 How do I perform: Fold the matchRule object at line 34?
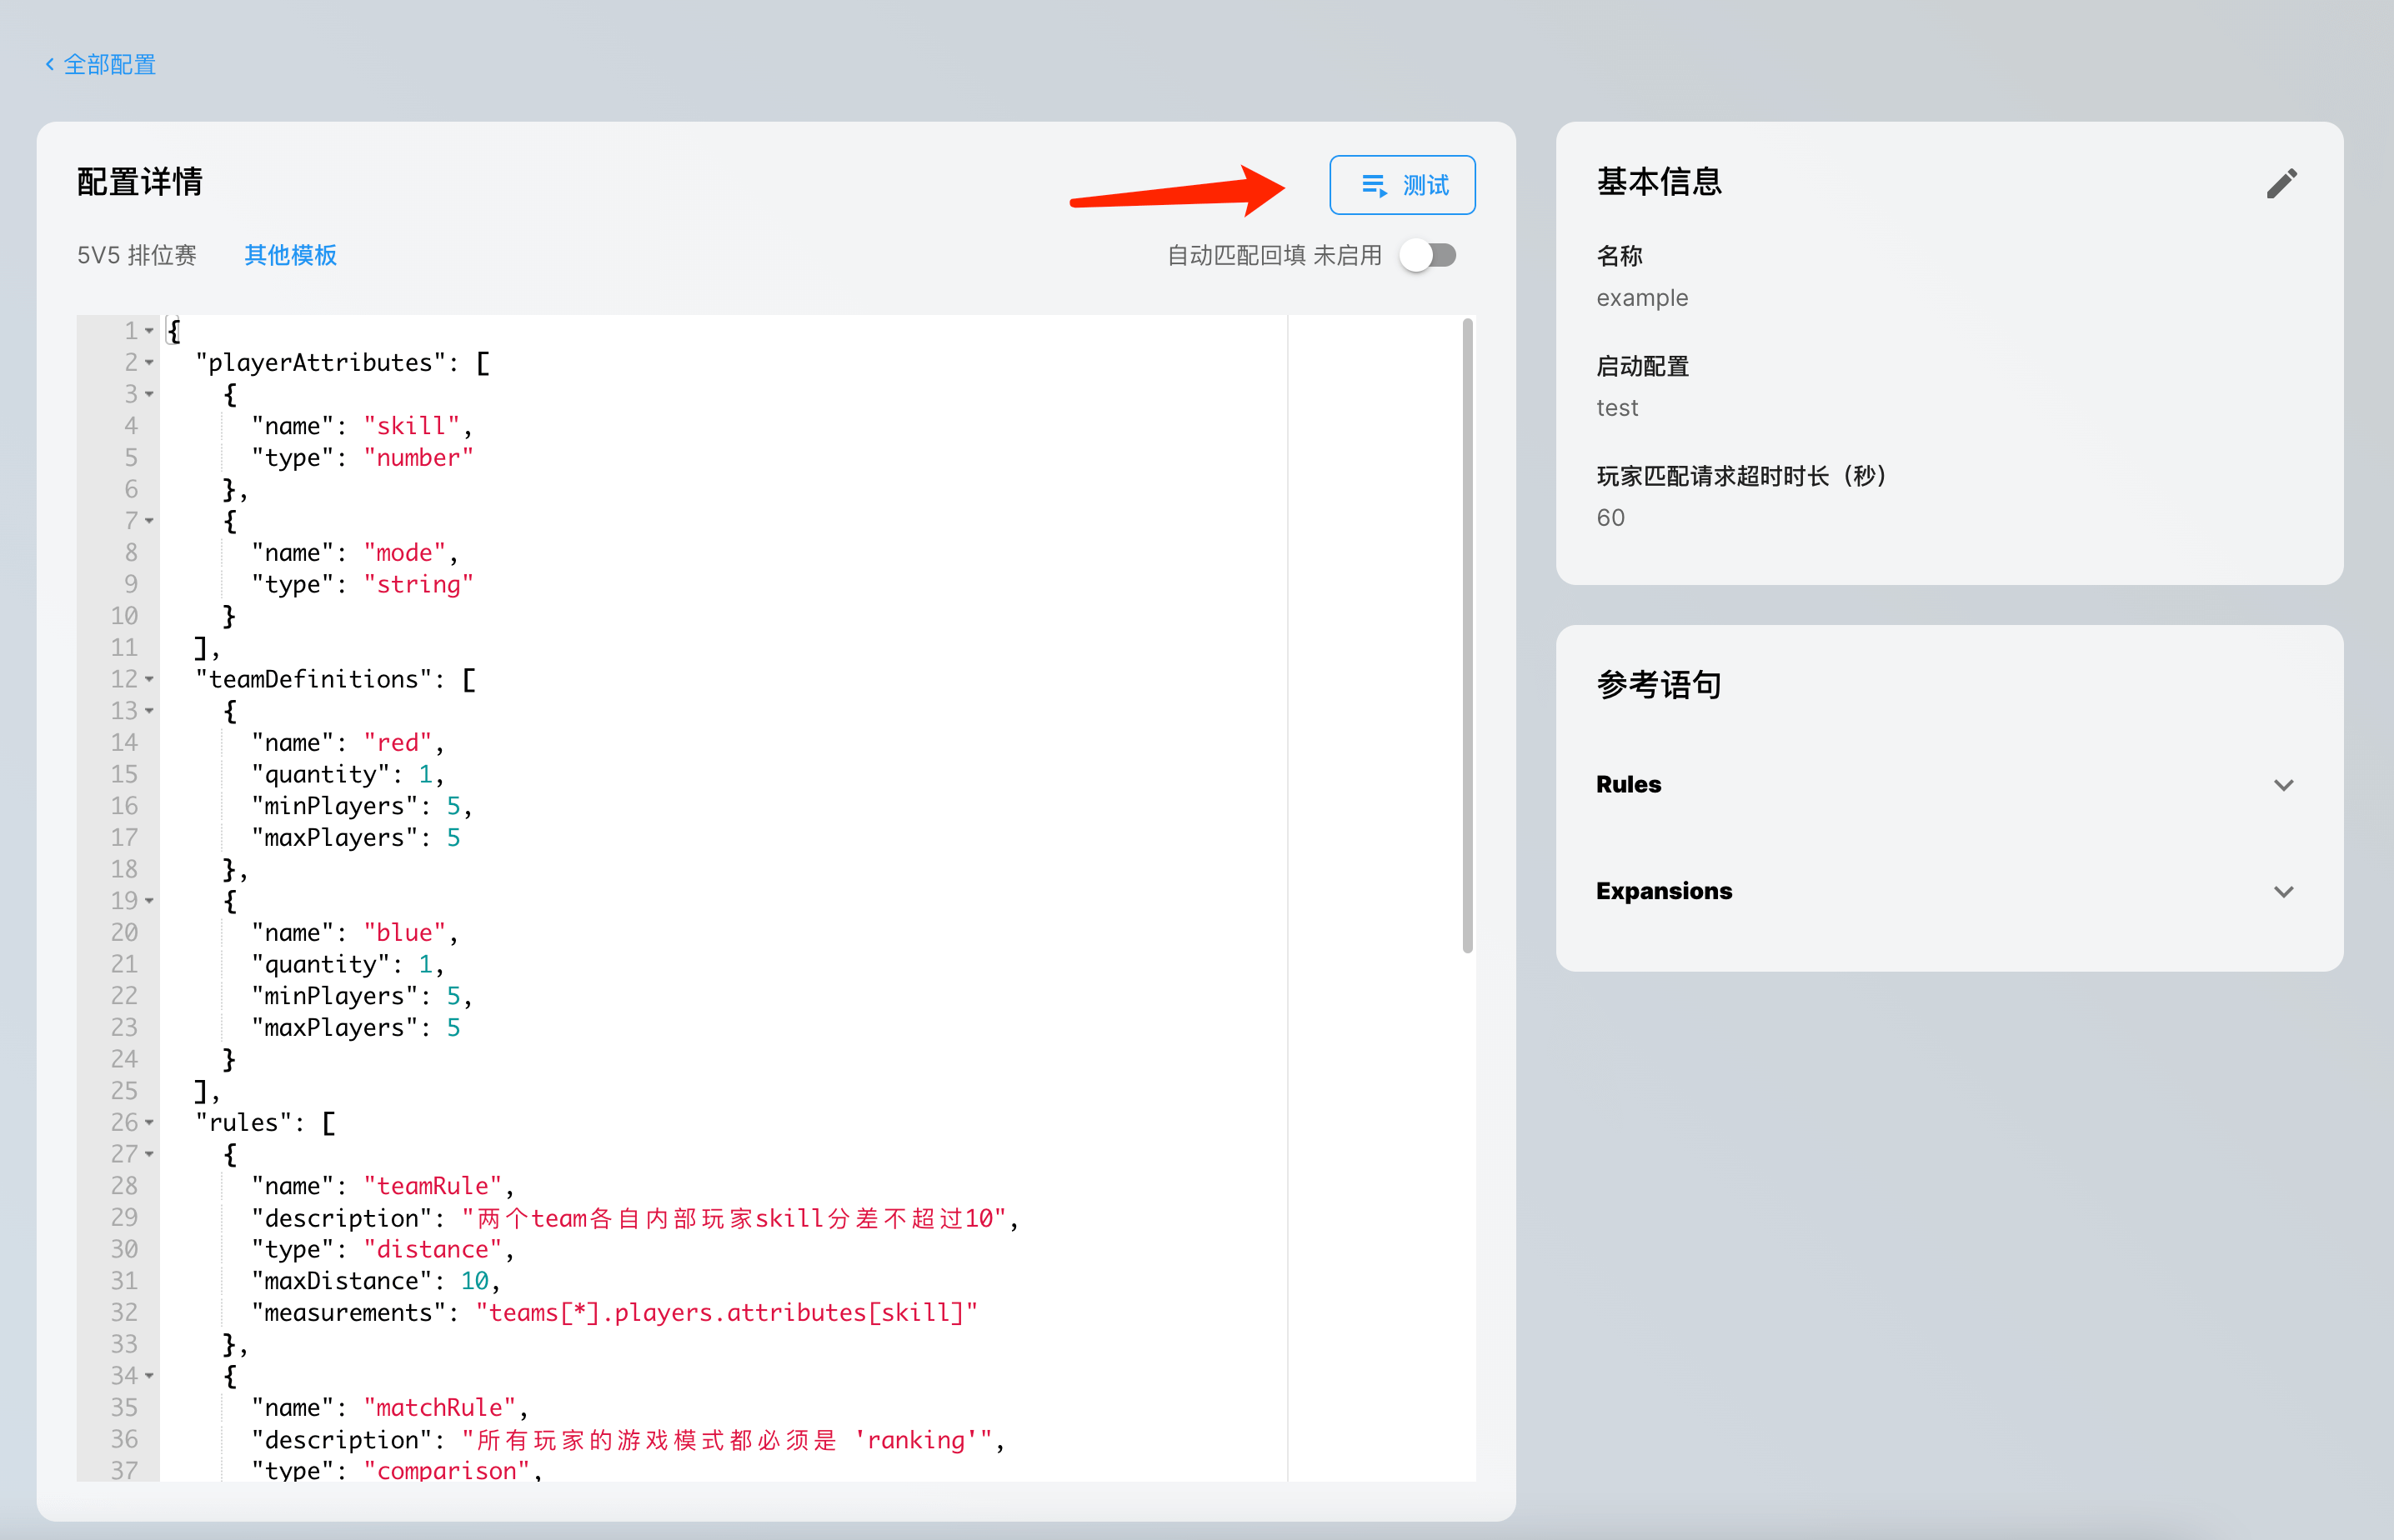click(150, 1376)
